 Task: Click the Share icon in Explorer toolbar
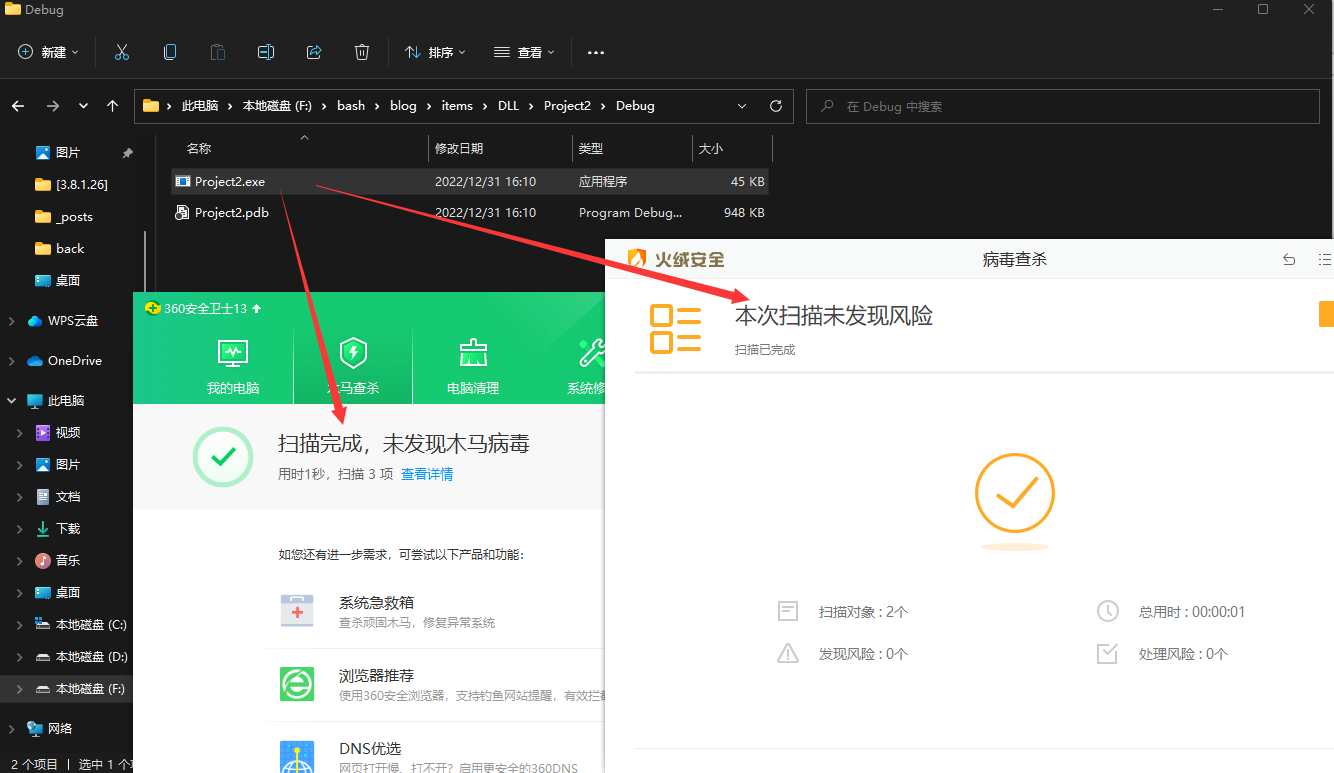point(314,52)
